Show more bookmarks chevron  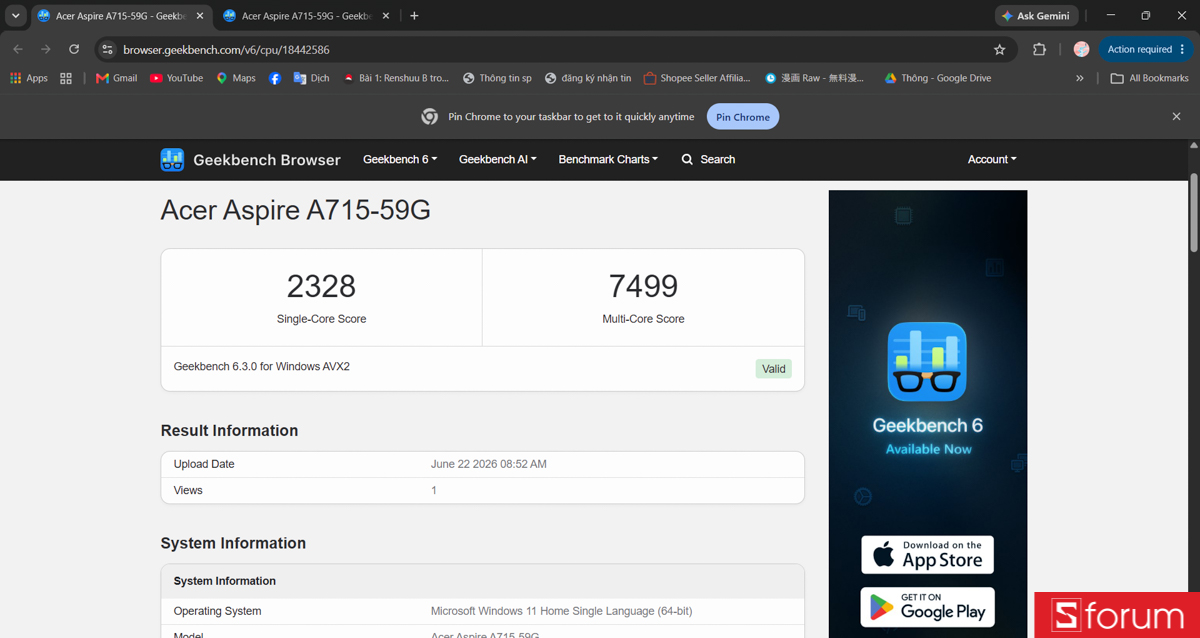[1080, 78]
